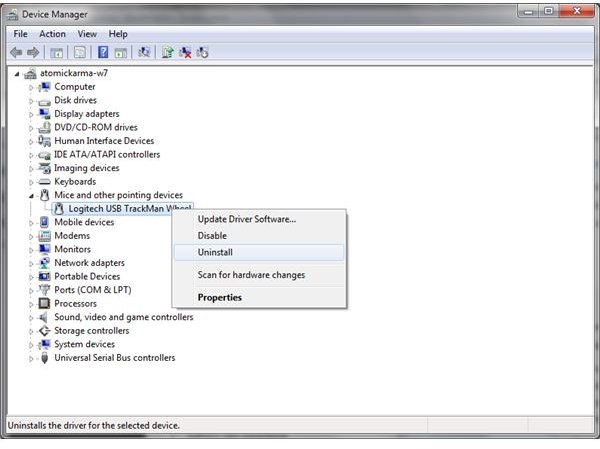Click the Back arrow toolbar icon
The width and height of the screenshot is (600, 449).
tap(16, 52)
